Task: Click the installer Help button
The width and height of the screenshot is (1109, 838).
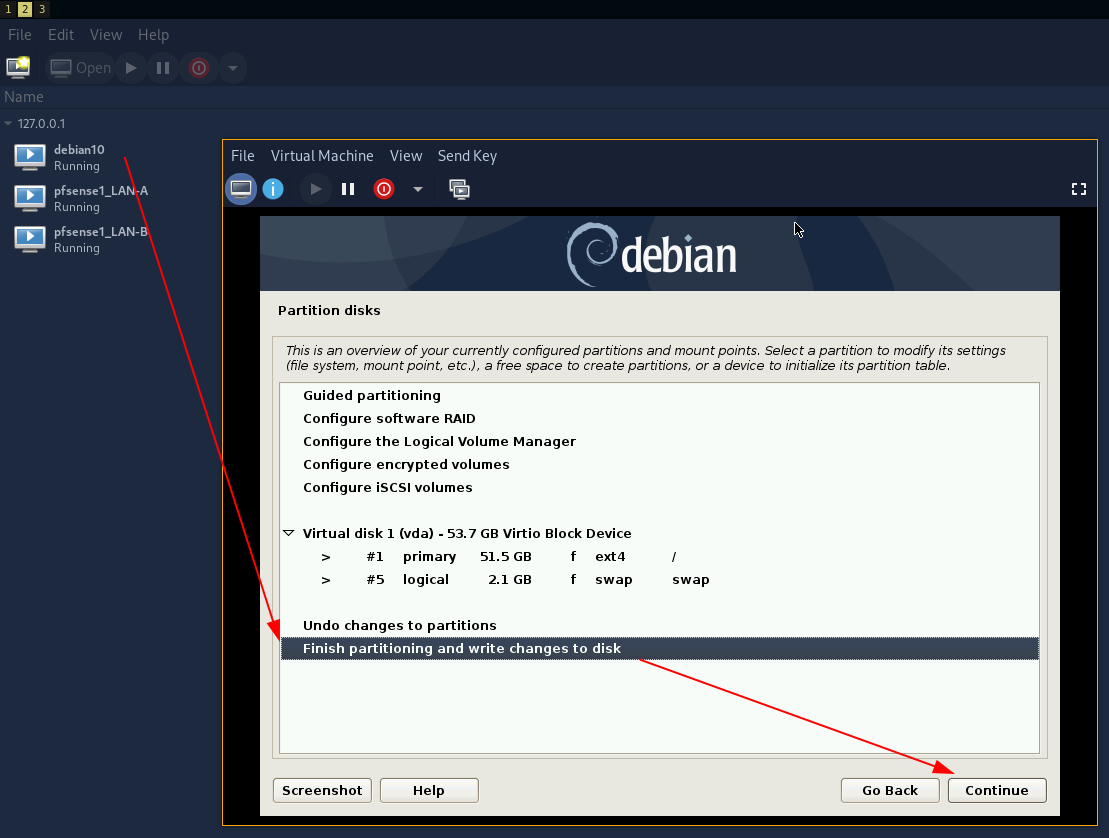Action: tap(429, 791)
